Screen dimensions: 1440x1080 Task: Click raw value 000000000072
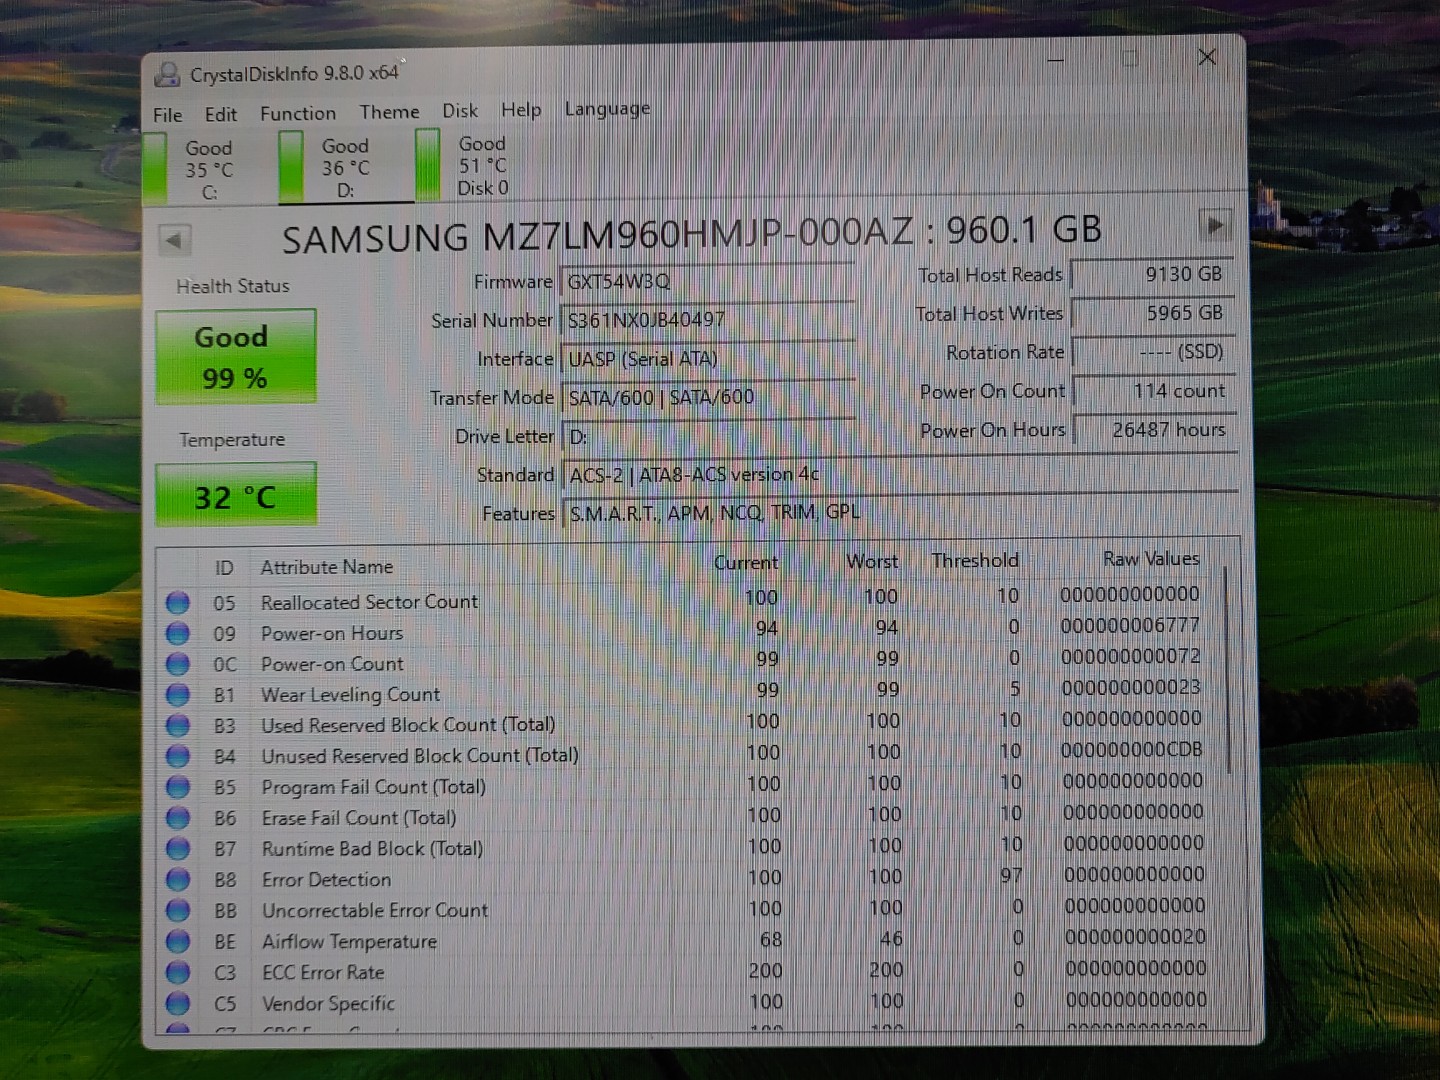(x=1131, y=656)
